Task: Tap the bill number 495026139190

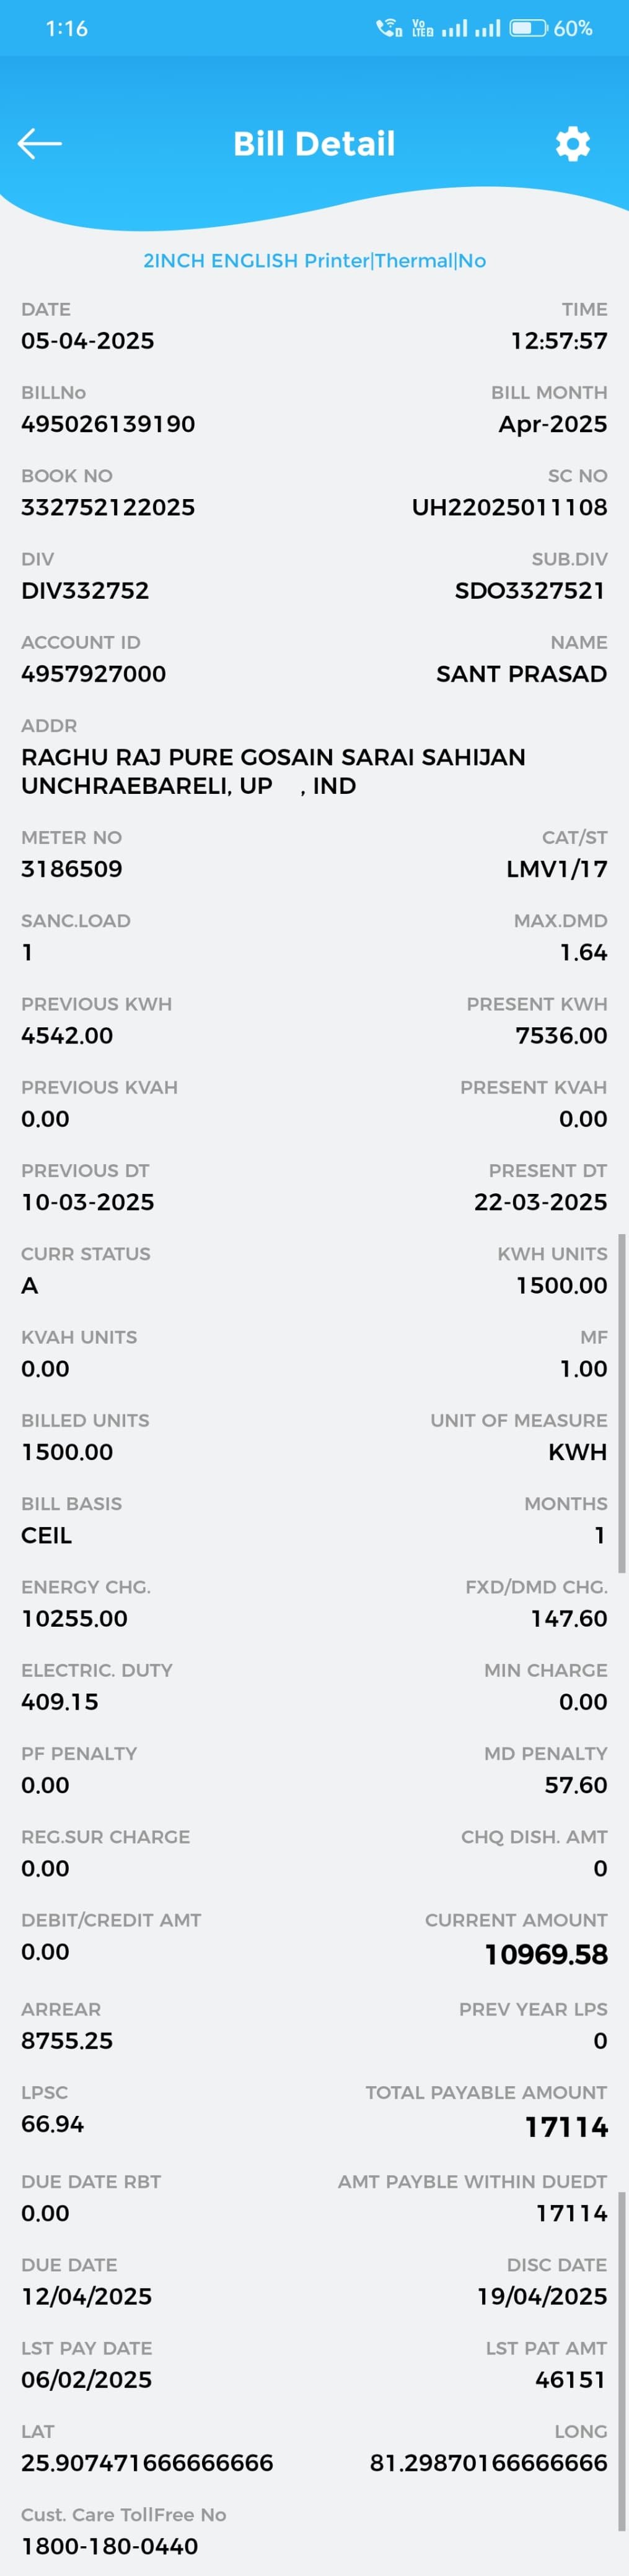Action: point(108,424)
